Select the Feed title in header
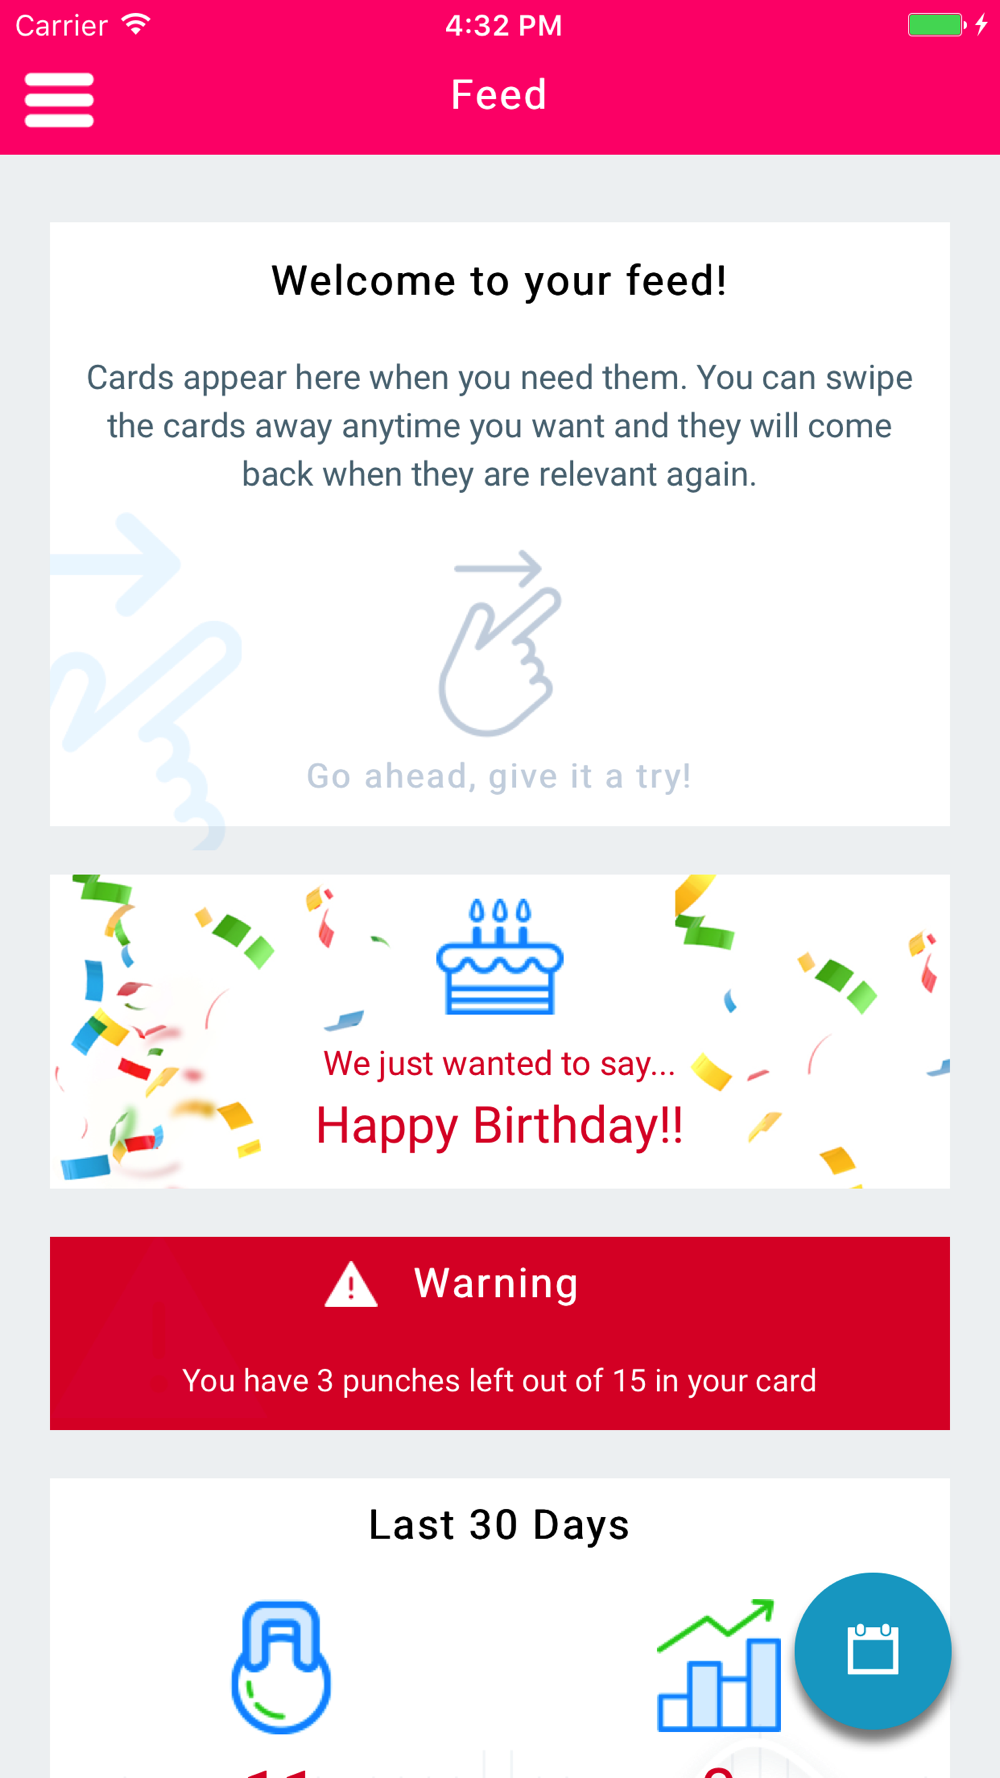 [x=499, y=95]
